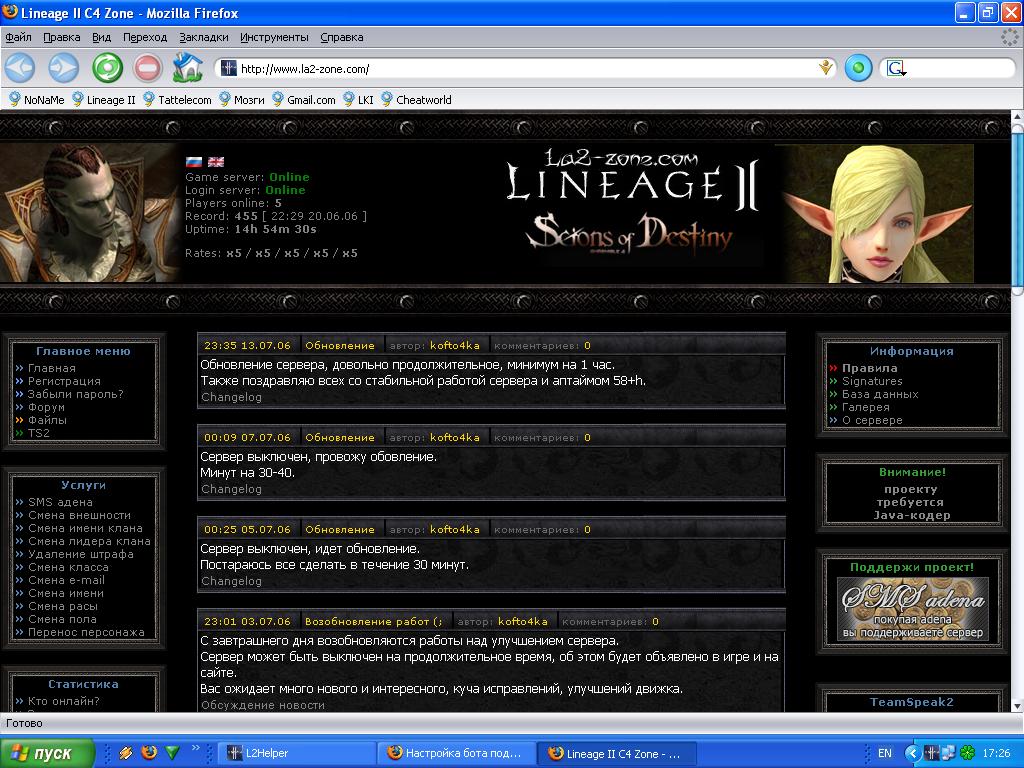
Task: Go to the Home page icon
Action: coord(187,68)
